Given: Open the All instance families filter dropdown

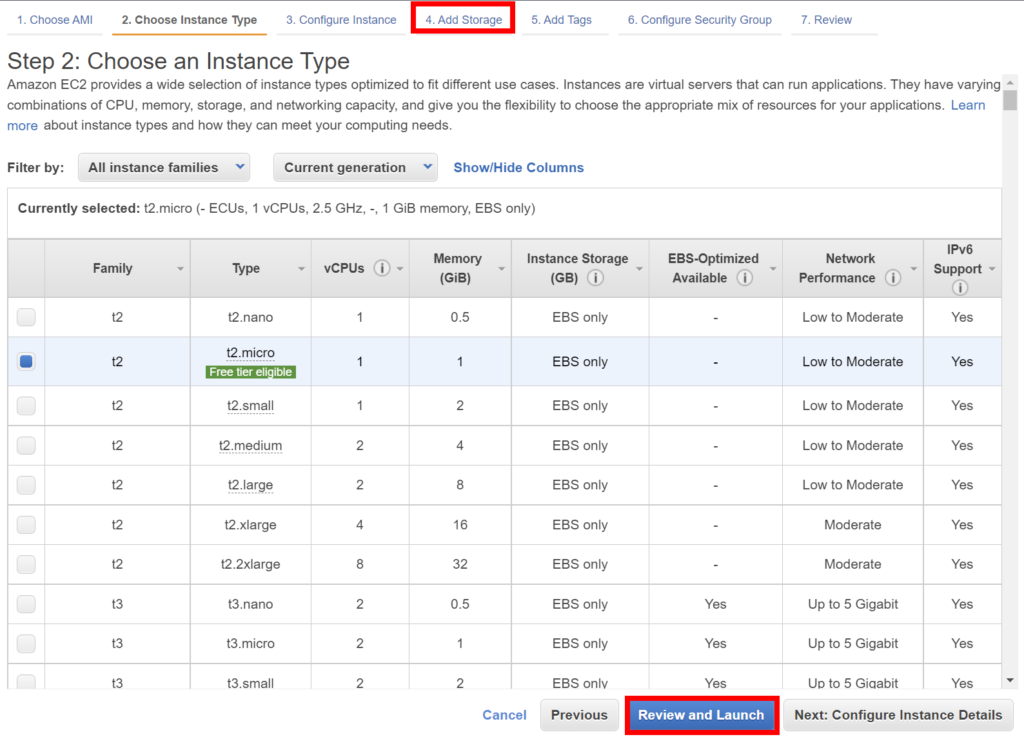Looking at the screenshot, I should [x=164, y=168].
